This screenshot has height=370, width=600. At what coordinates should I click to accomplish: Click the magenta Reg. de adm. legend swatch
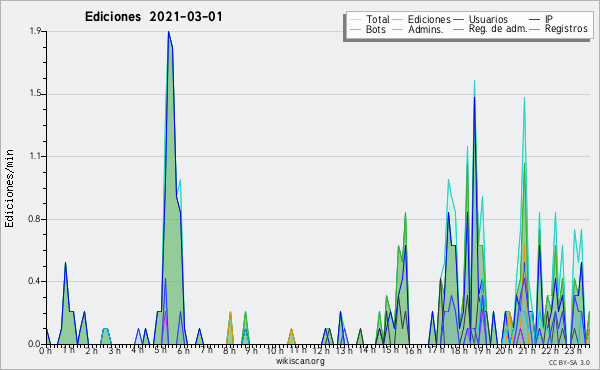pos(458,29)
